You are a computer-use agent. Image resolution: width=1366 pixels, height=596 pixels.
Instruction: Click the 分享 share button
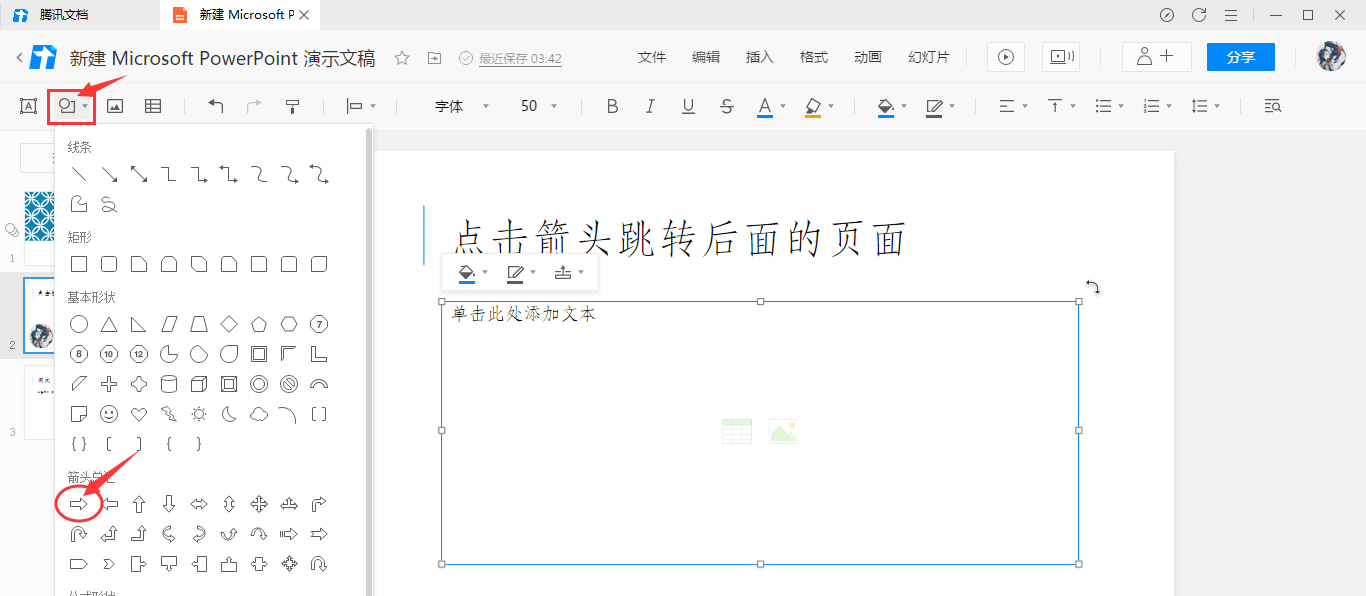coord(1240,57)
